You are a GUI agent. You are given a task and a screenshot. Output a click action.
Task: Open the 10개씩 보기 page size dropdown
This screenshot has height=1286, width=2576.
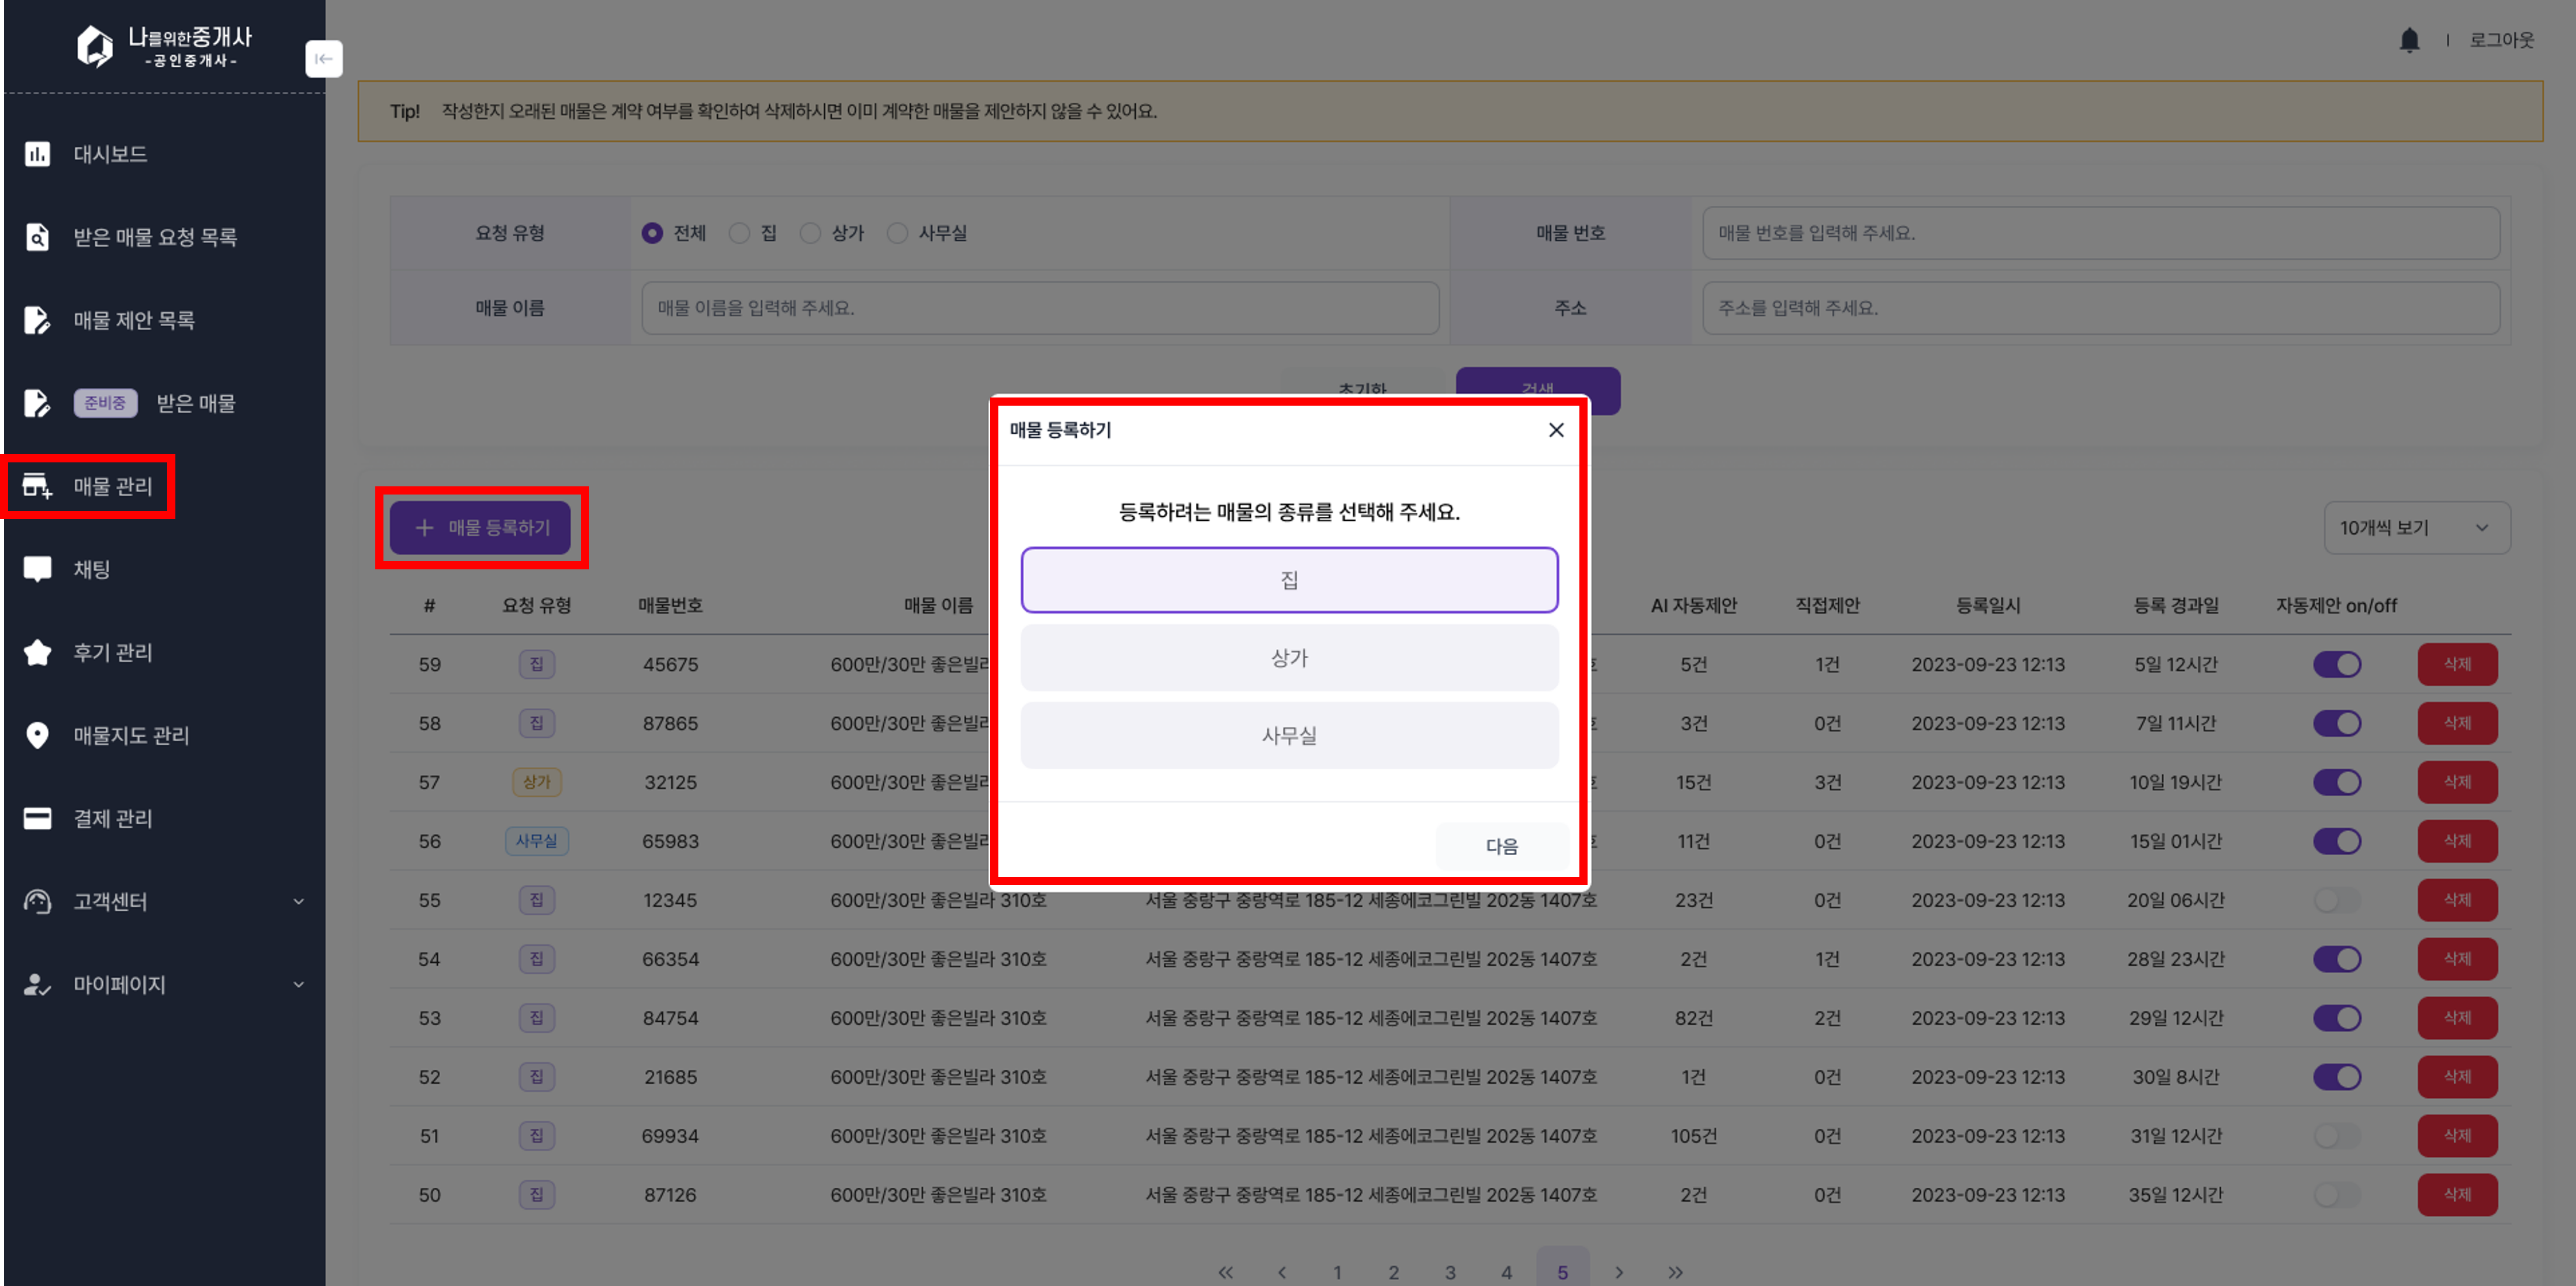[2416, 527]
